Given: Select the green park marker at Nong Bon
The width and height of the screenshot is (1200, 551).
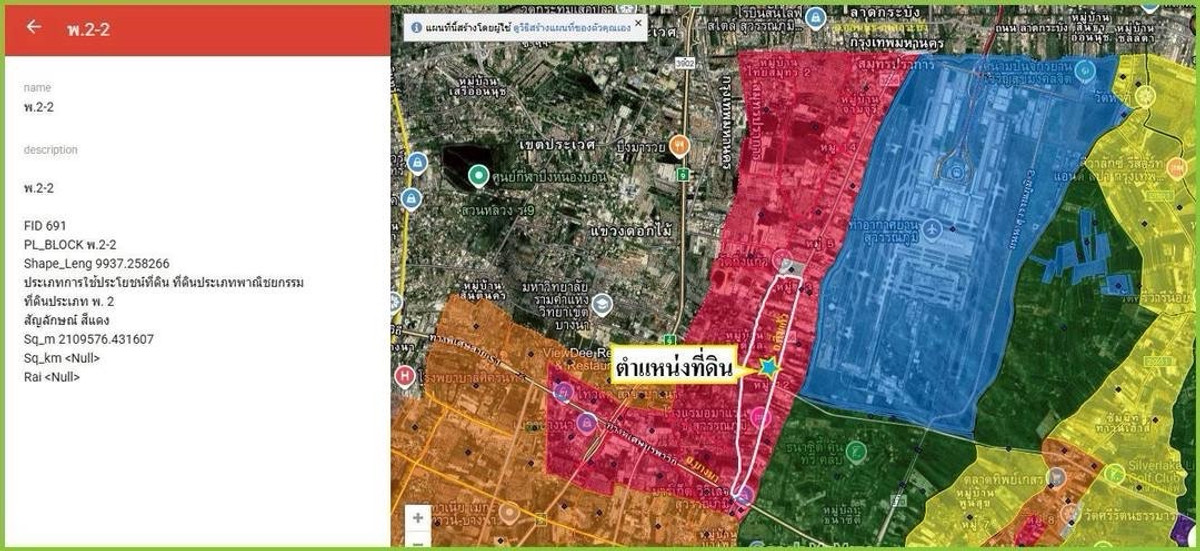Looking at the screenshot, I should click(479, 177).
